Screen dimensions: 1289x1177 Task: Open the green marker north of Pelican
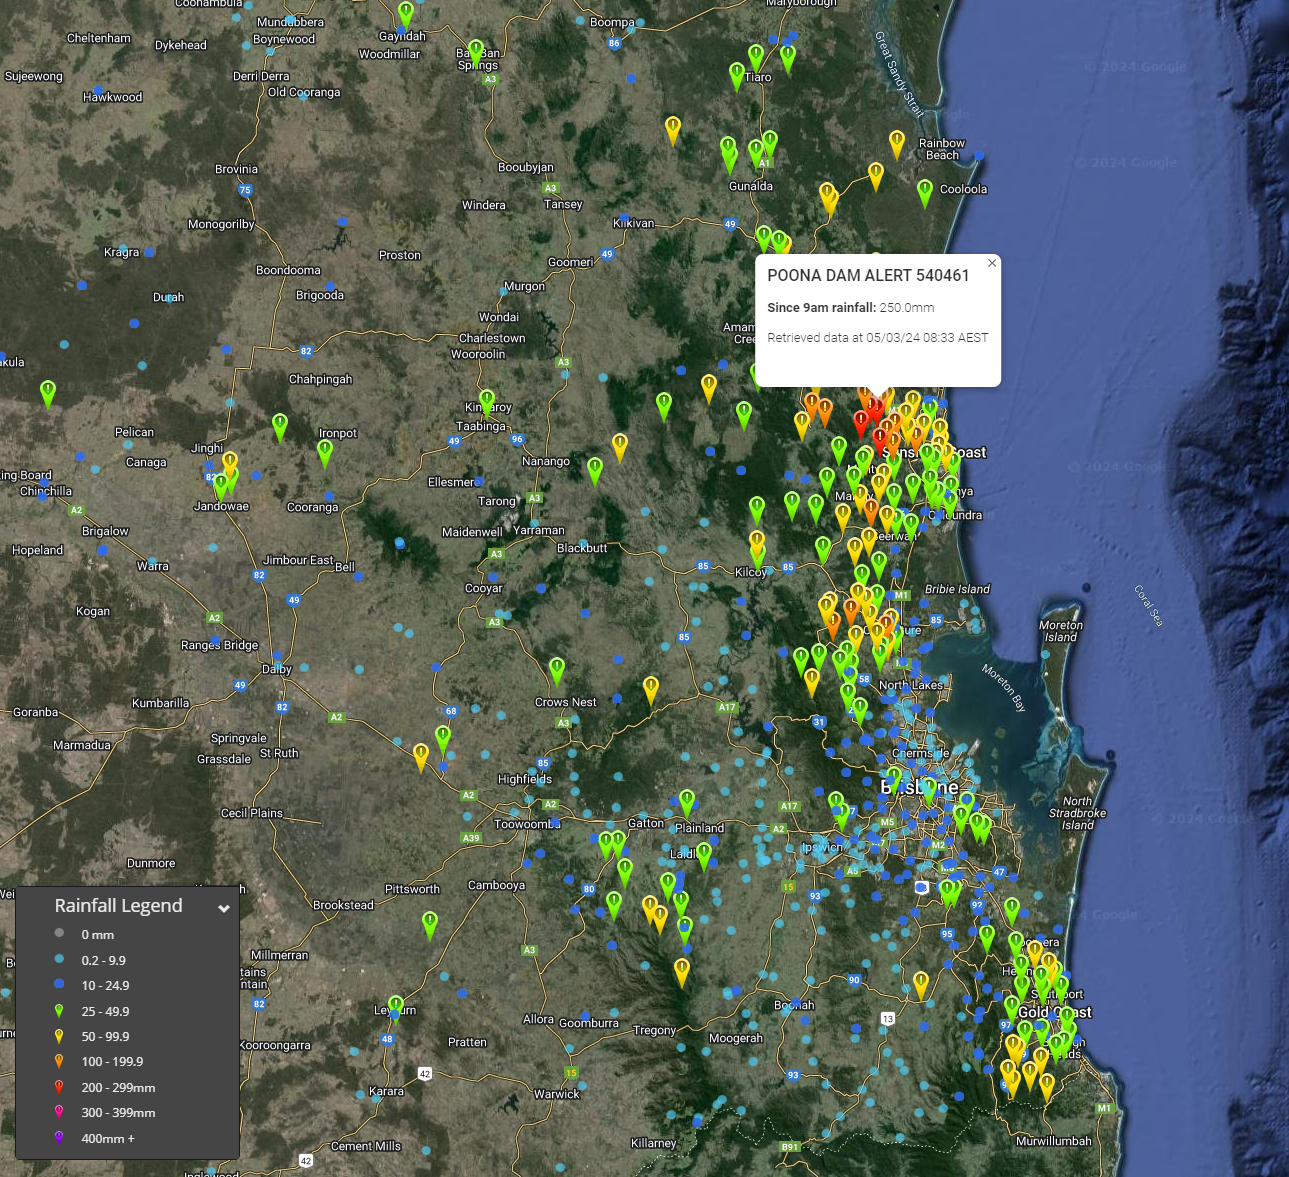coord(48,393)
